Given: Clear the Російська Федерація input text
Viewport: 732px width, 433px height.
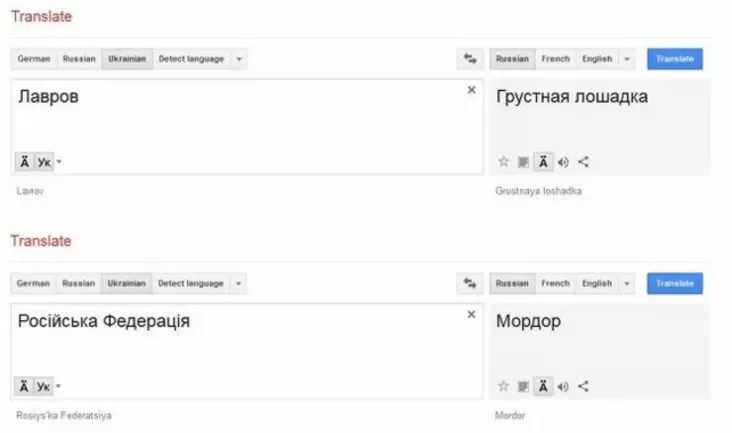Looking at the screenshot, I should 472,315.
